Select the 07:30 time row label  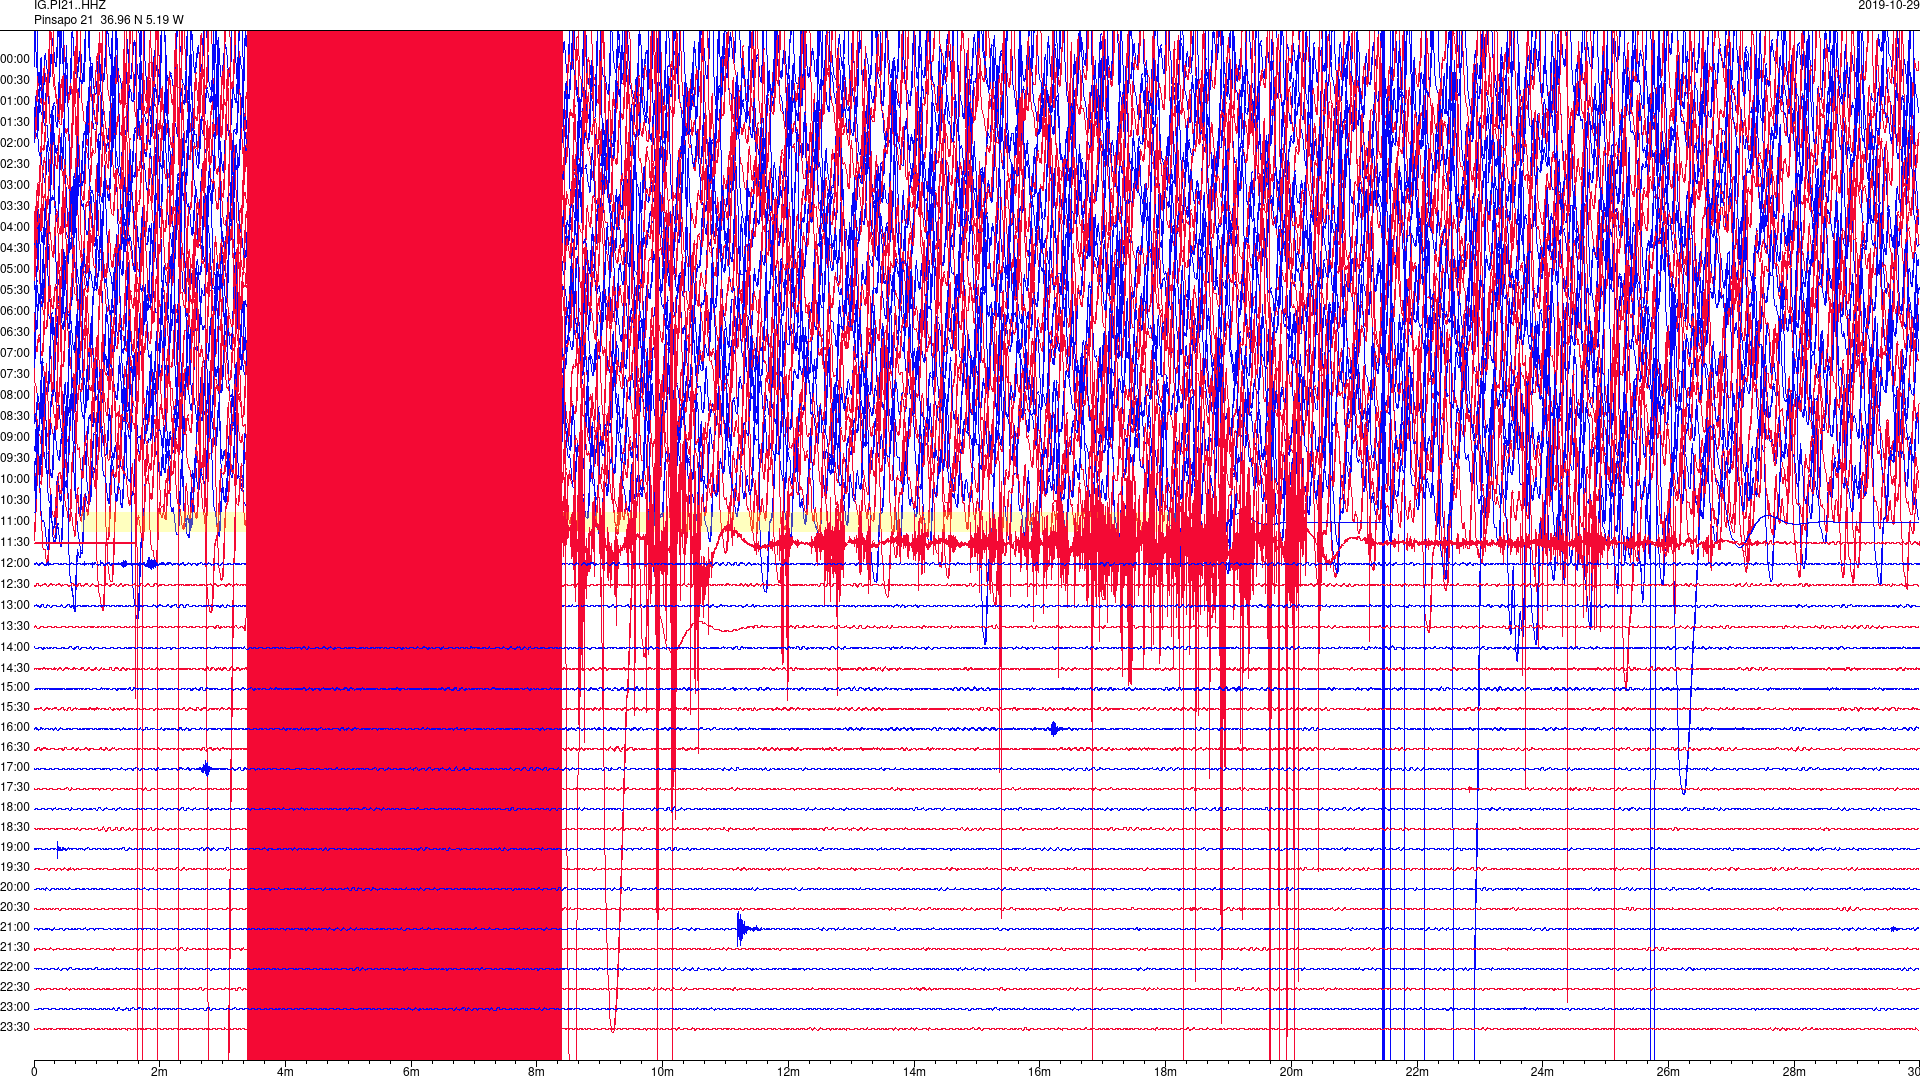(x=15, y=374)
